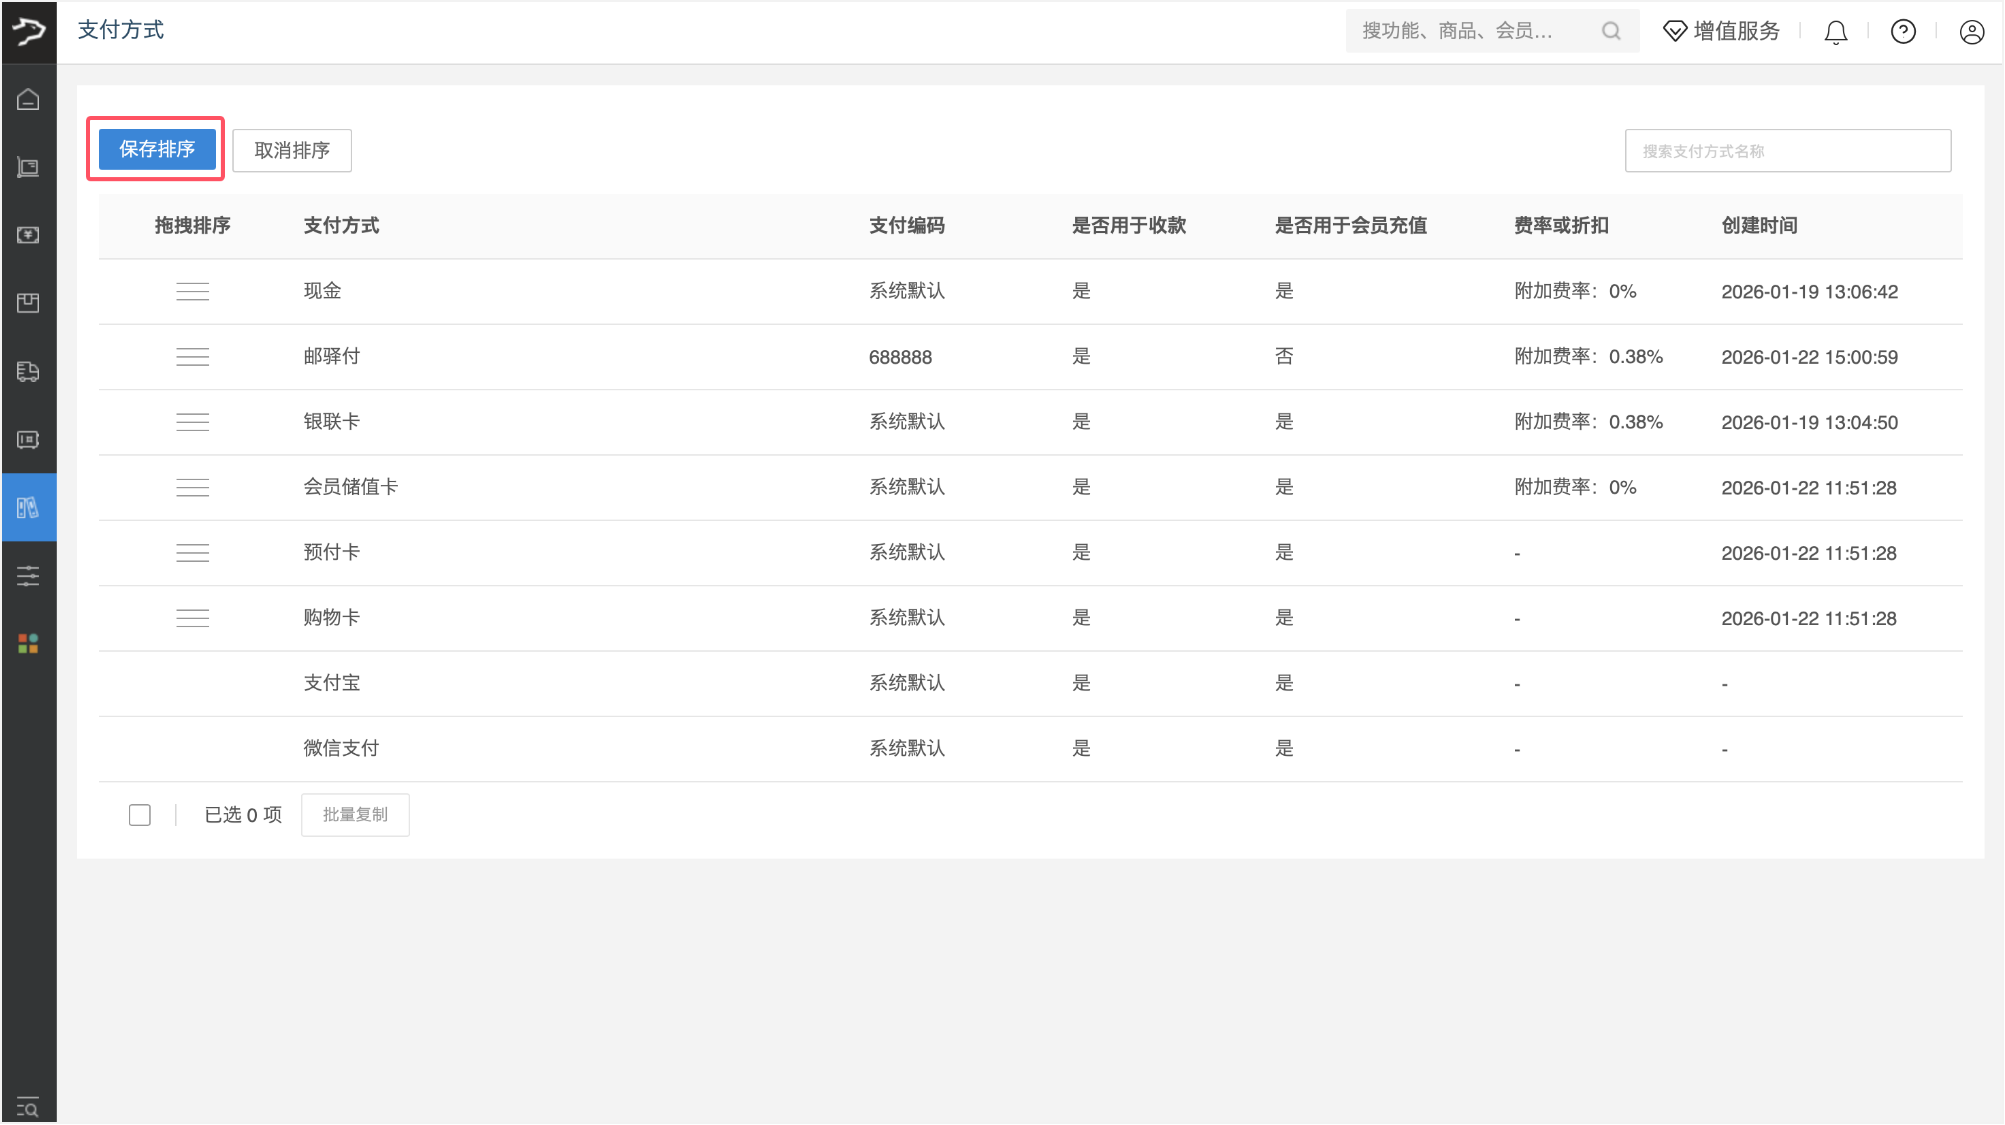Click the user account avatar icon
Viewport: 2005px width, 1125px height.
1971,32
